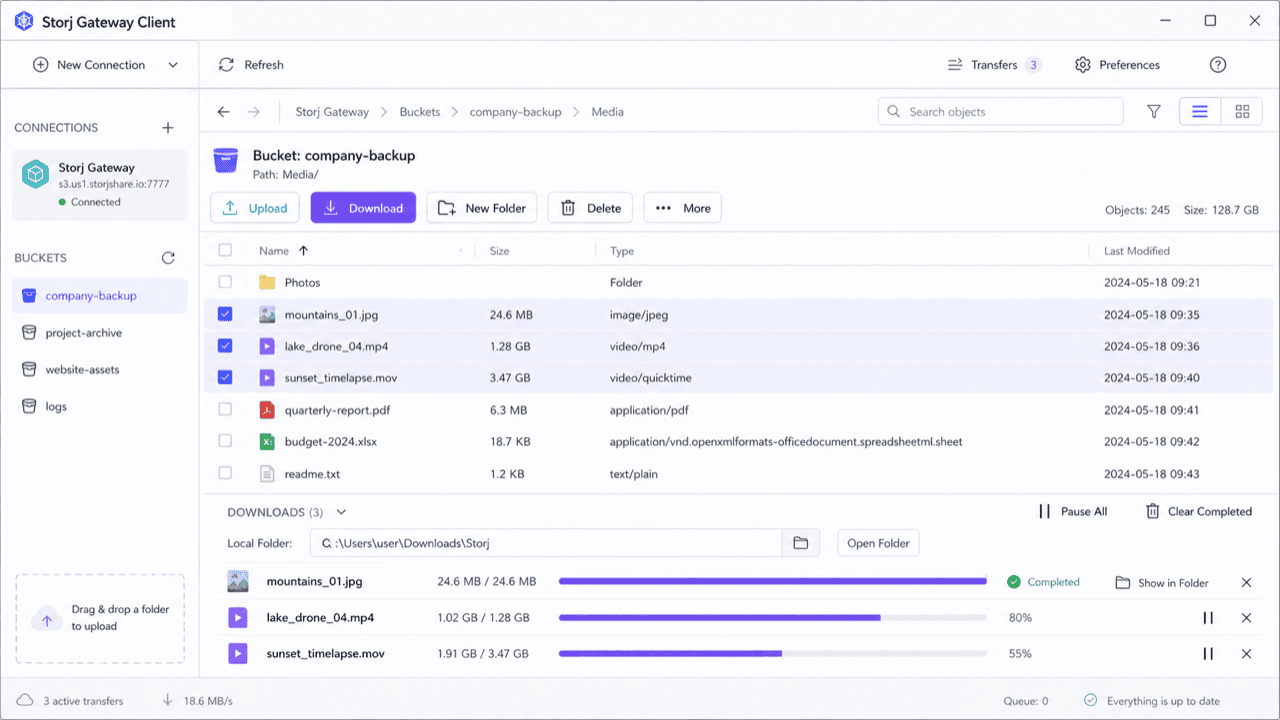Remove mountains_01.jpg from downloads
This screenshot has width=1280, height=720.
[x=1246, y=582]
